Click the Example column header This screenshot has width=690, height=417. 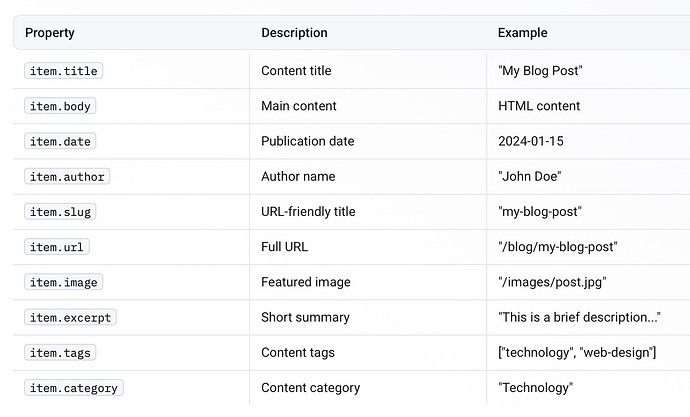pyautogui.click(x=522, y=33)
